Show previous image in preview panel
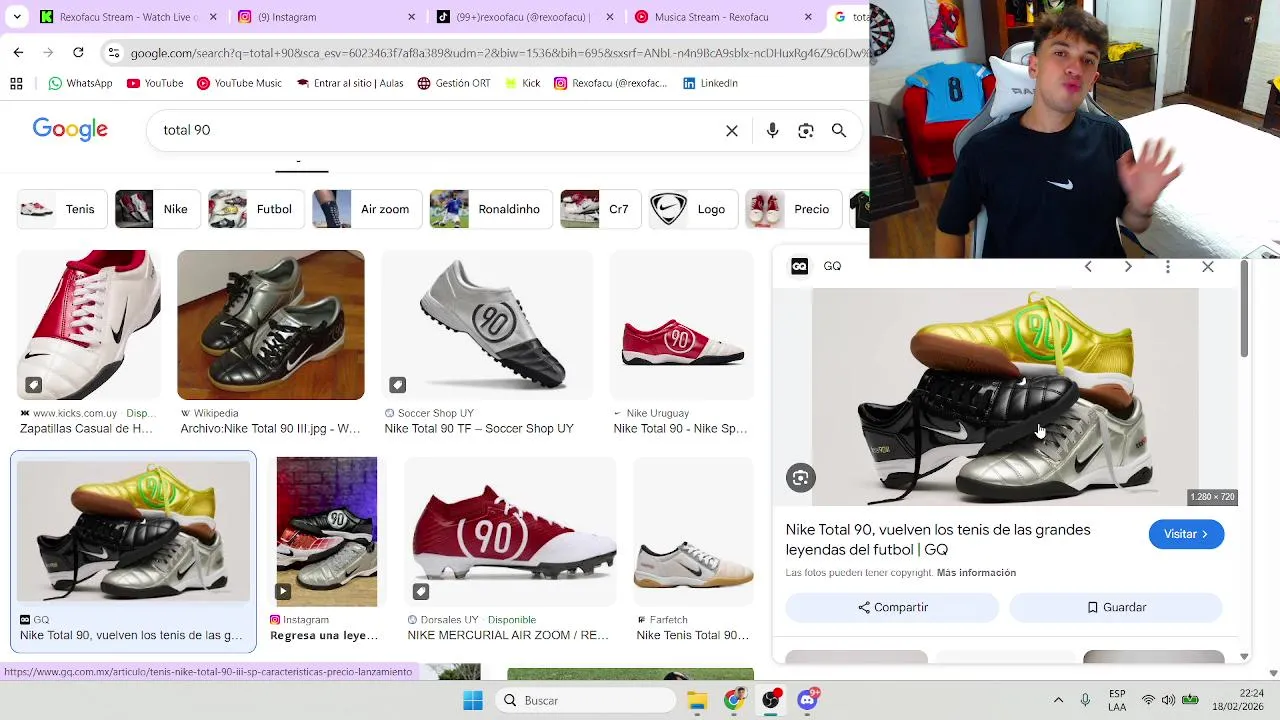Image resolution: width=1280 pixels, height=720 pixels. click(1088, 267)
